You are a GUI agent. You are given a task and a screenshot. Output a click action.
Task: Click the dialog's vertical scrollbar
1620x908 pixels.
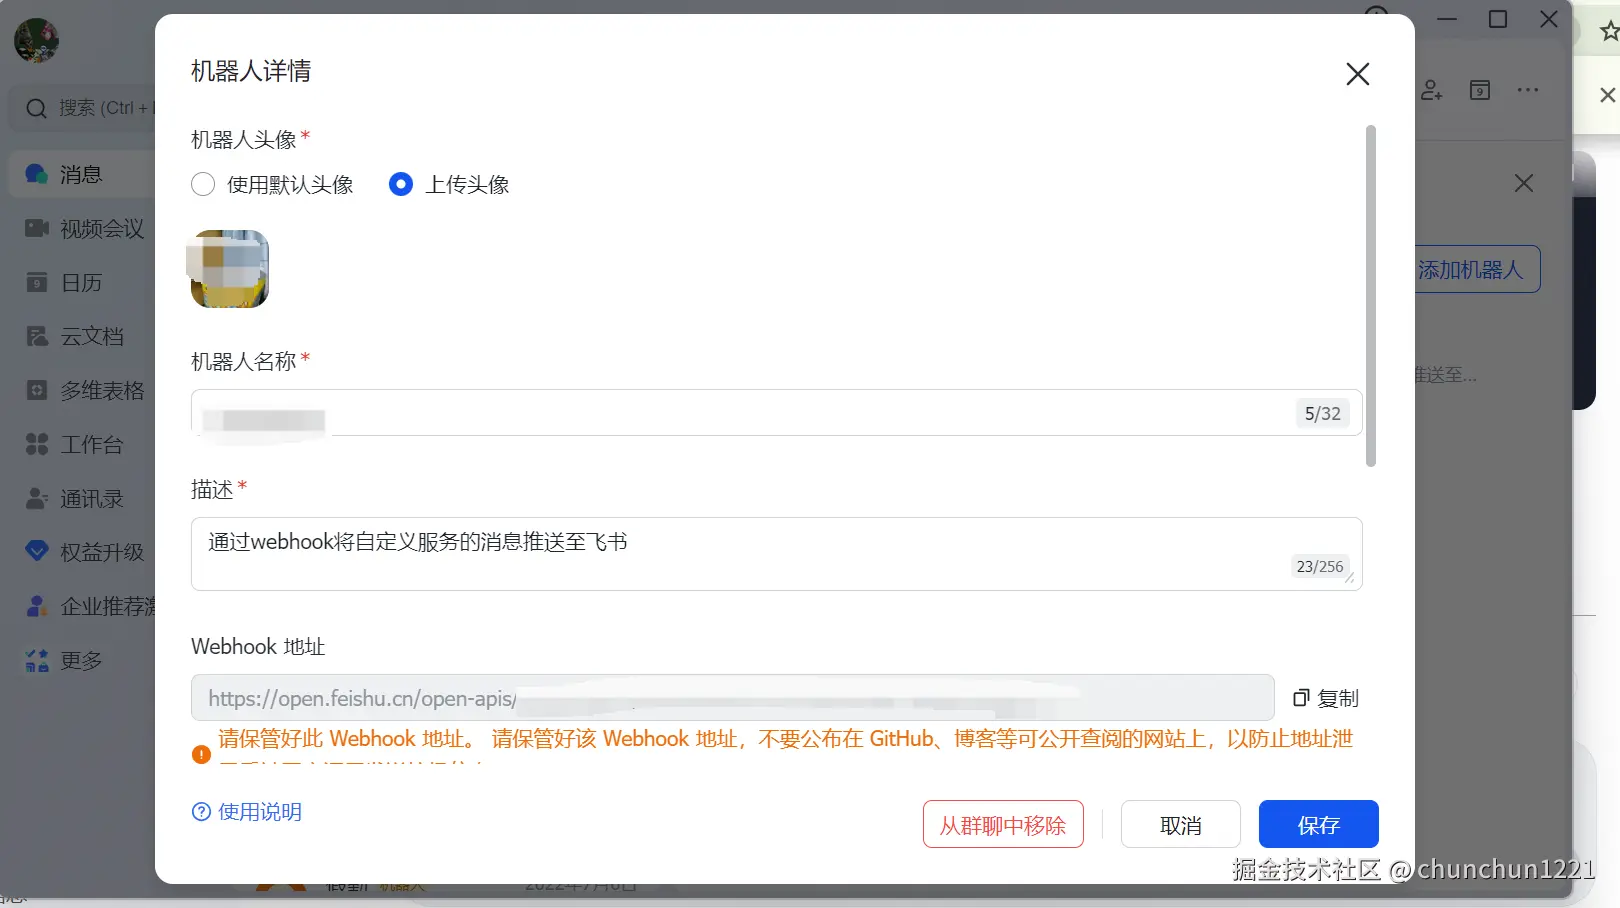coord(1371,296)
